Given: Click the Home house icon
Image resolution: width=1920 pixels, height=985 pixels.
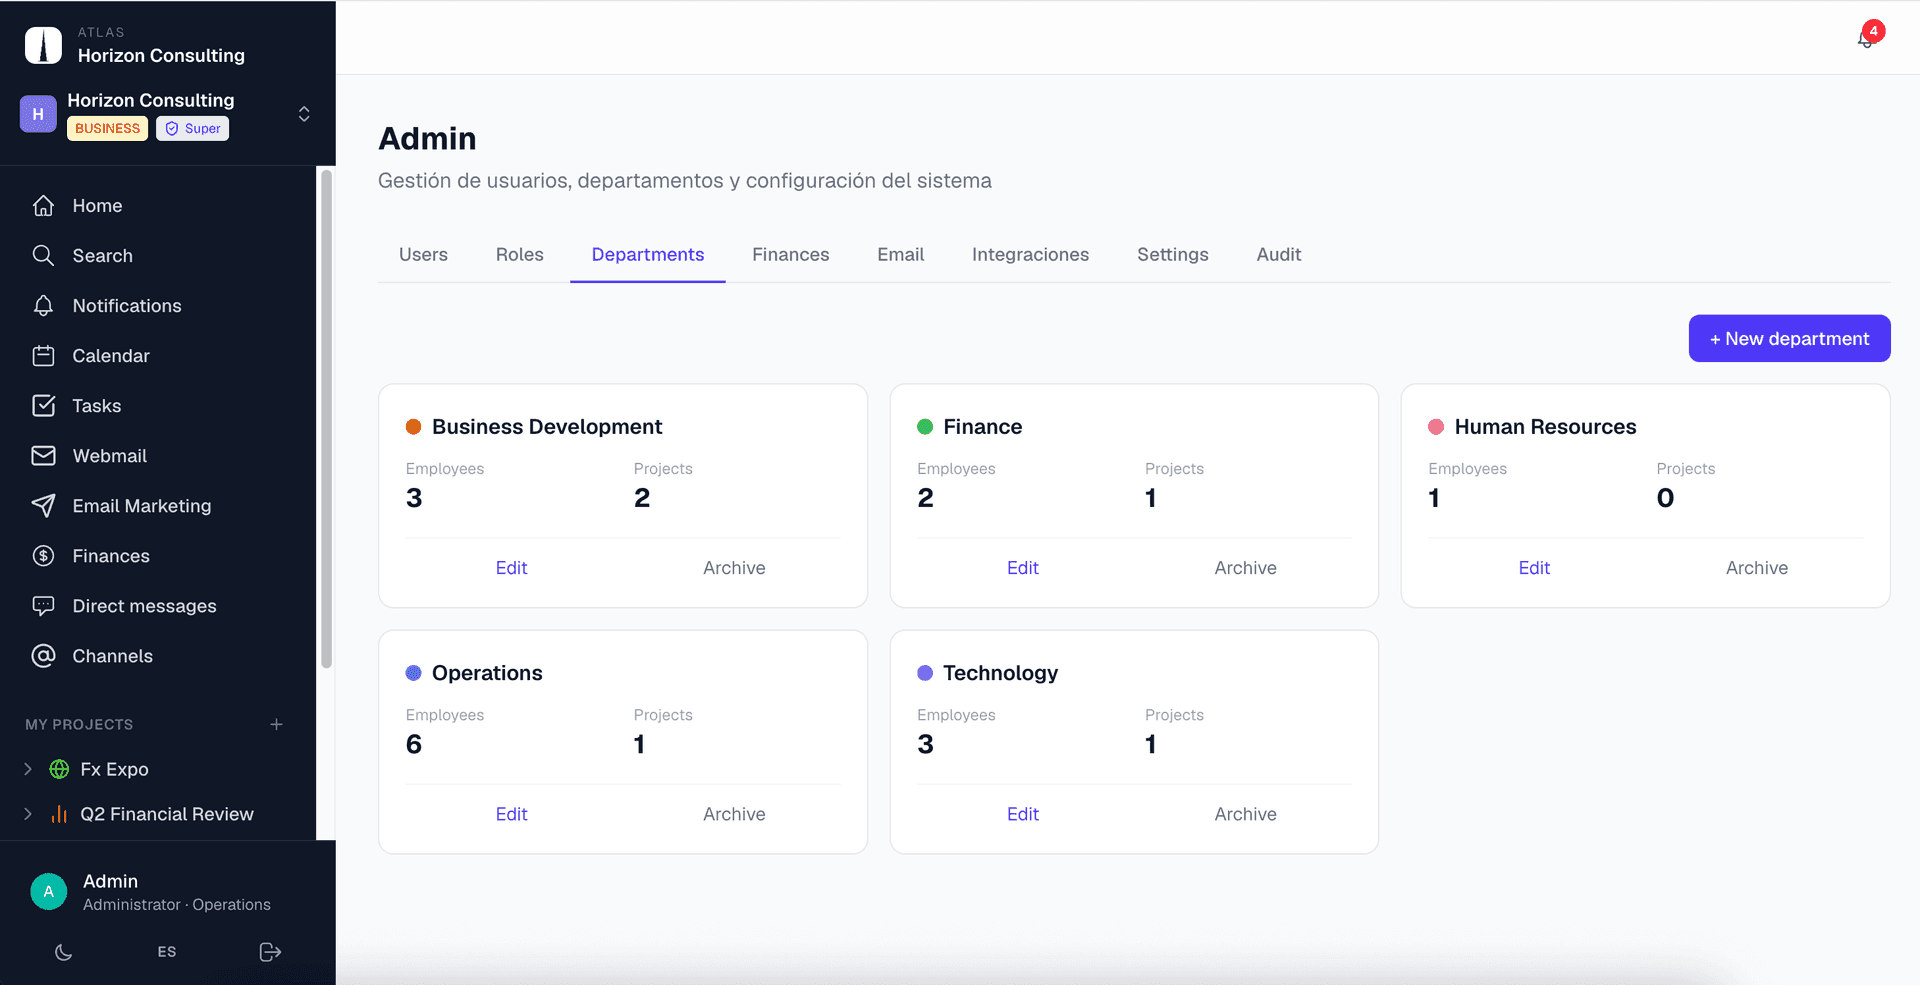Looking at the screenshot, I should pyautogui.click(x=43, y=205).
